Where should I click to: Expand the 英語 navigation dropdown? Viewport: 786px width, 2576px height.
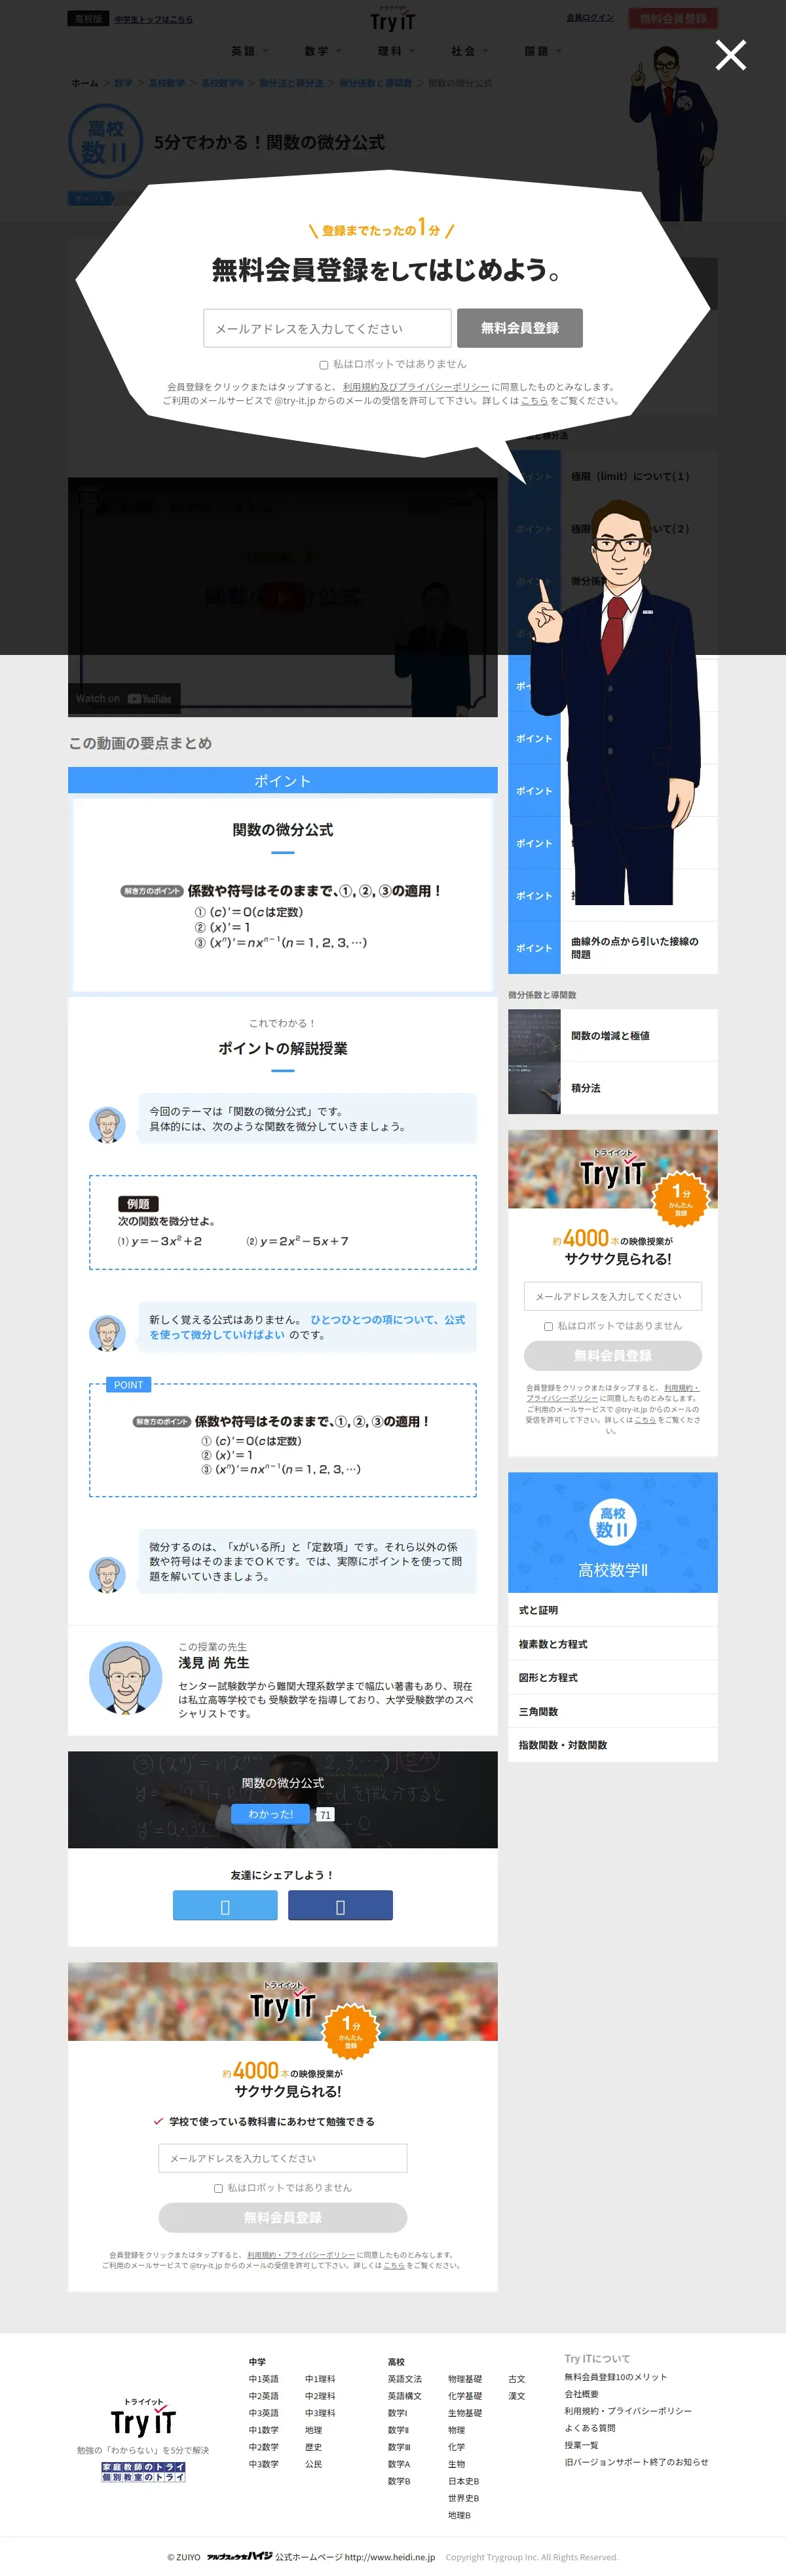click(250, 51)
